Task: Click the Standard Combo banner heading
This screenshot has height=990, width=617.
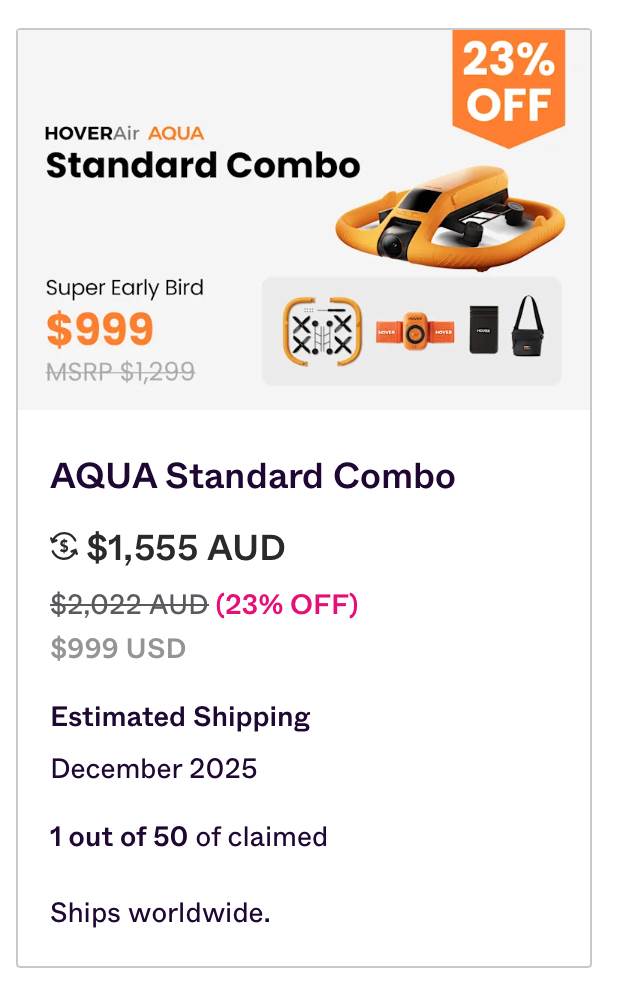Action: coord(202,165)
